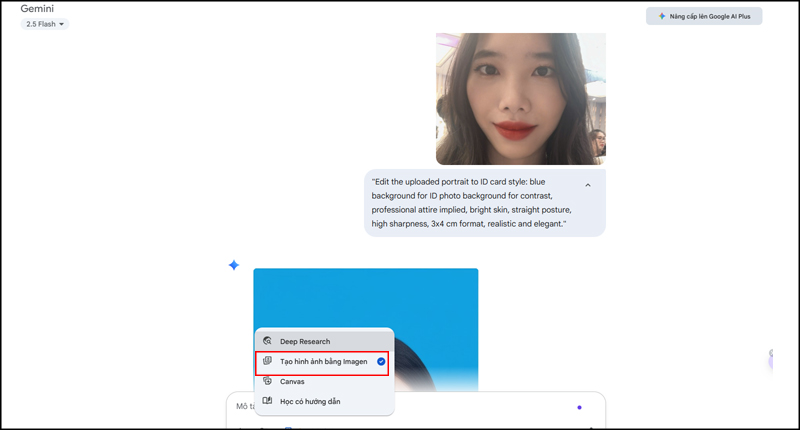Screen dimensions: 800x430
Task: Click the Canvas icon
Action: (267, 381)
